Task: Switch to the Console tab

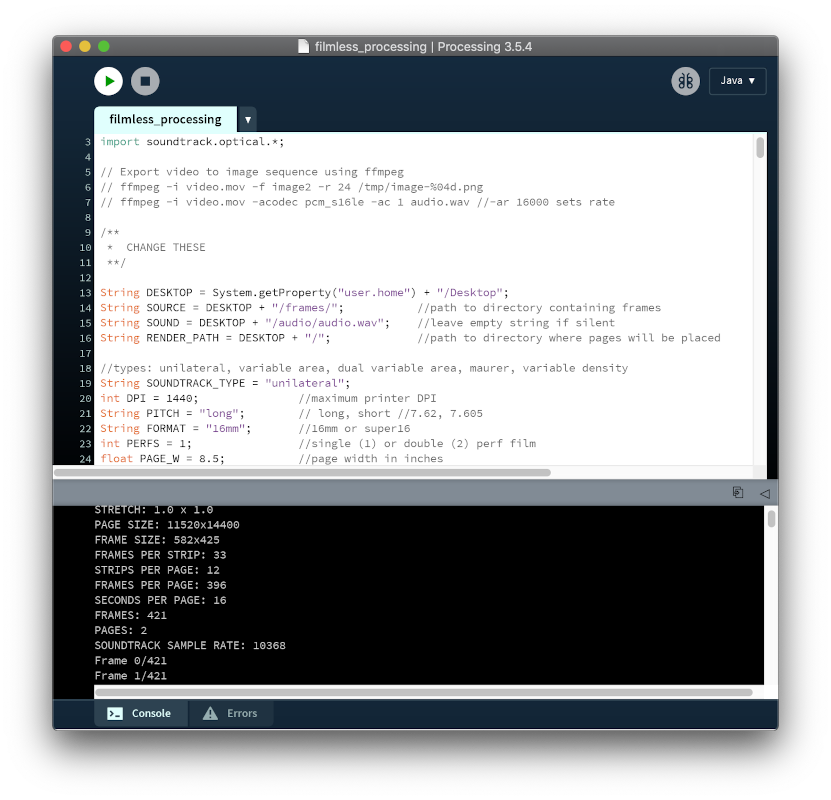Action: [x=140, y=713]
